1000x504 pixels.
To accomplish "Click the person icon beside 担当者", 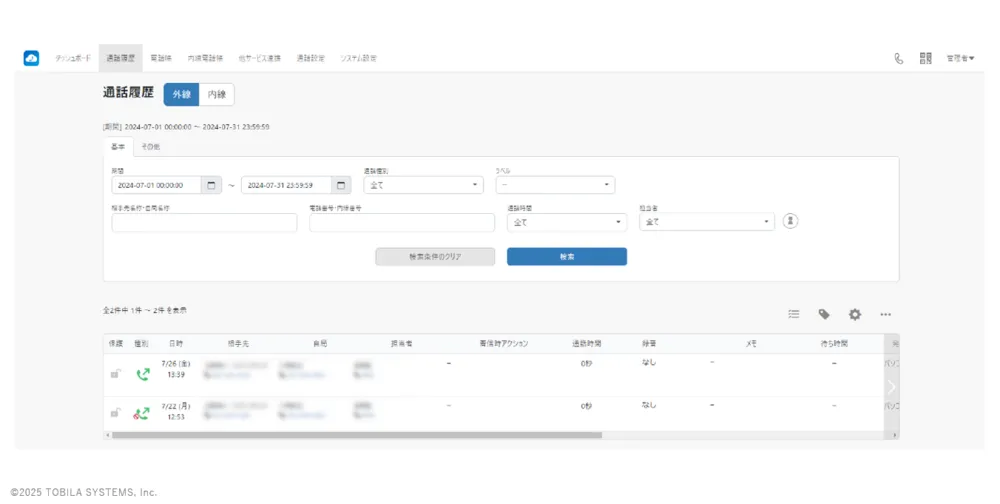I will pos(790,221).
